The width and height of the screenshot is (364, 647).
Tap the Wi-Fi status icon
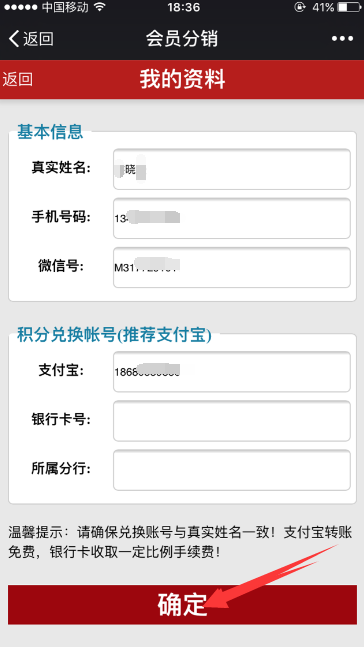[x=99, y=7]
